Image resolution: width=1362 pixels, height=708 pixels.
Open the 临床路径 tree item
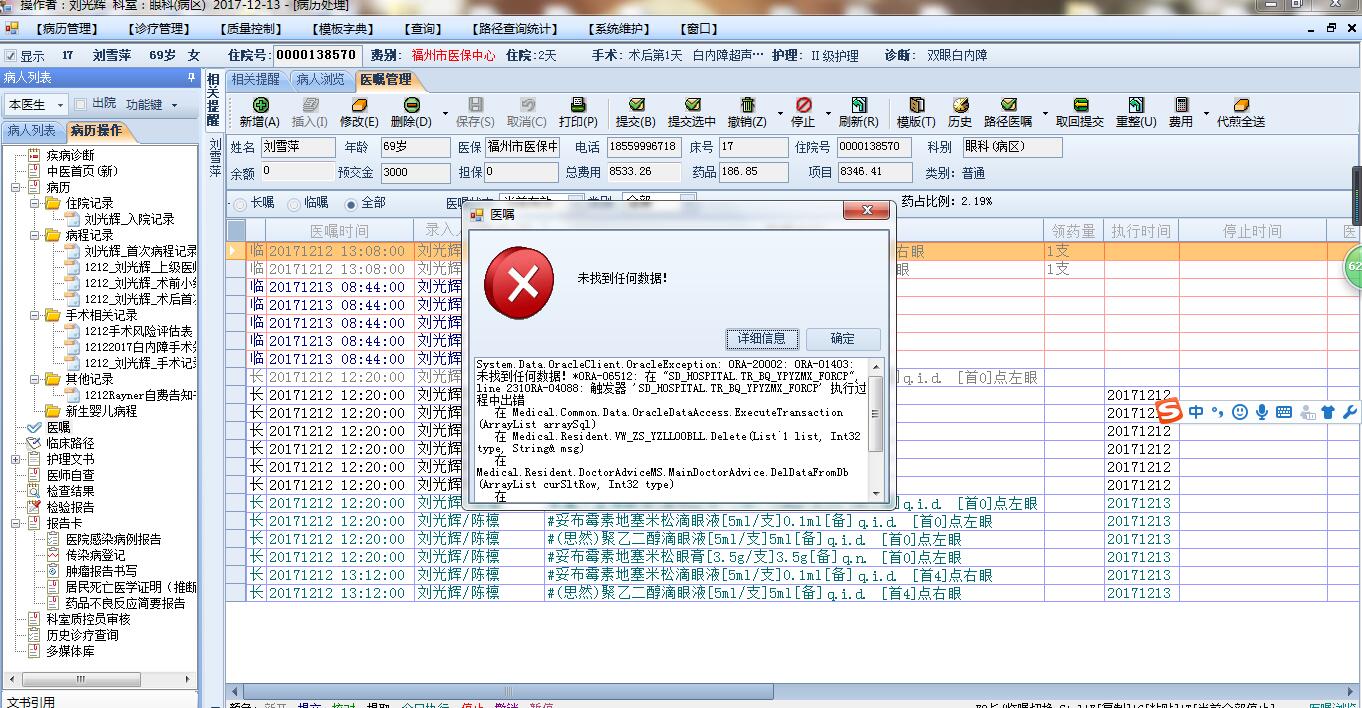(x=70, y=443)
